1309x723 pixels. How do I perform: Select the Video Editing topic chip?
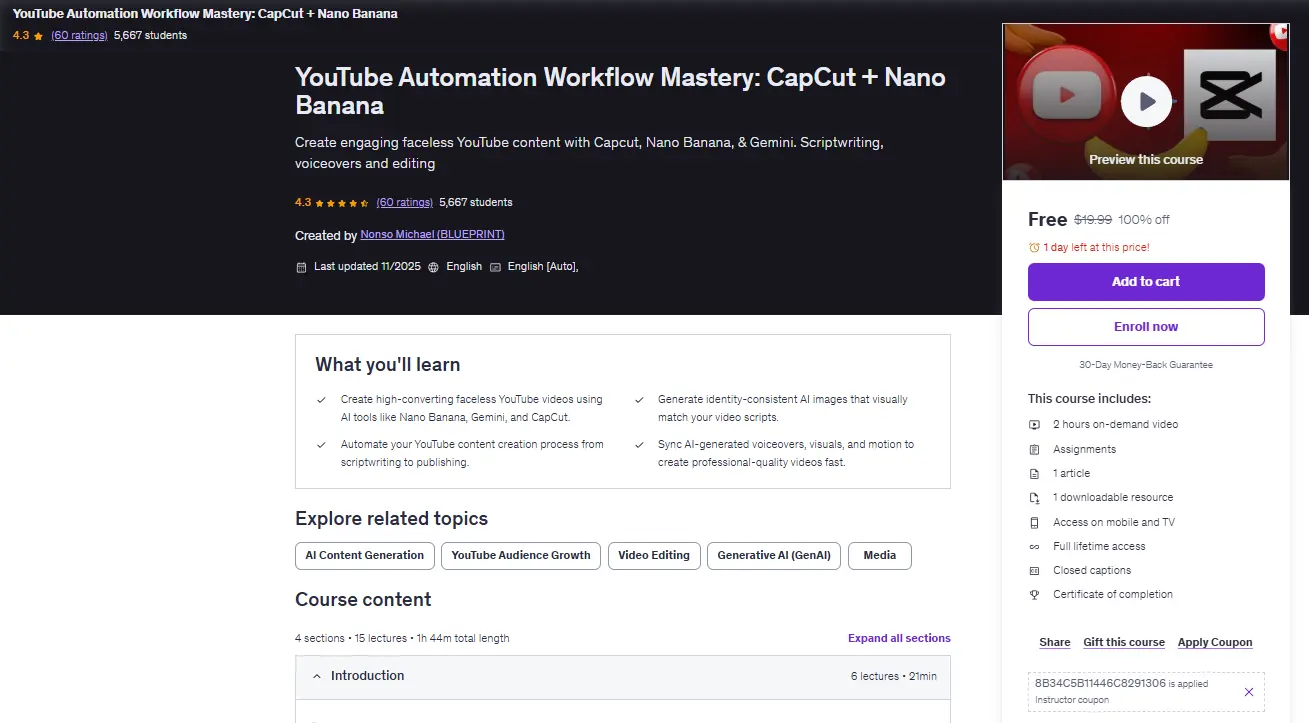pyautogui.click(x=654, y=556)
